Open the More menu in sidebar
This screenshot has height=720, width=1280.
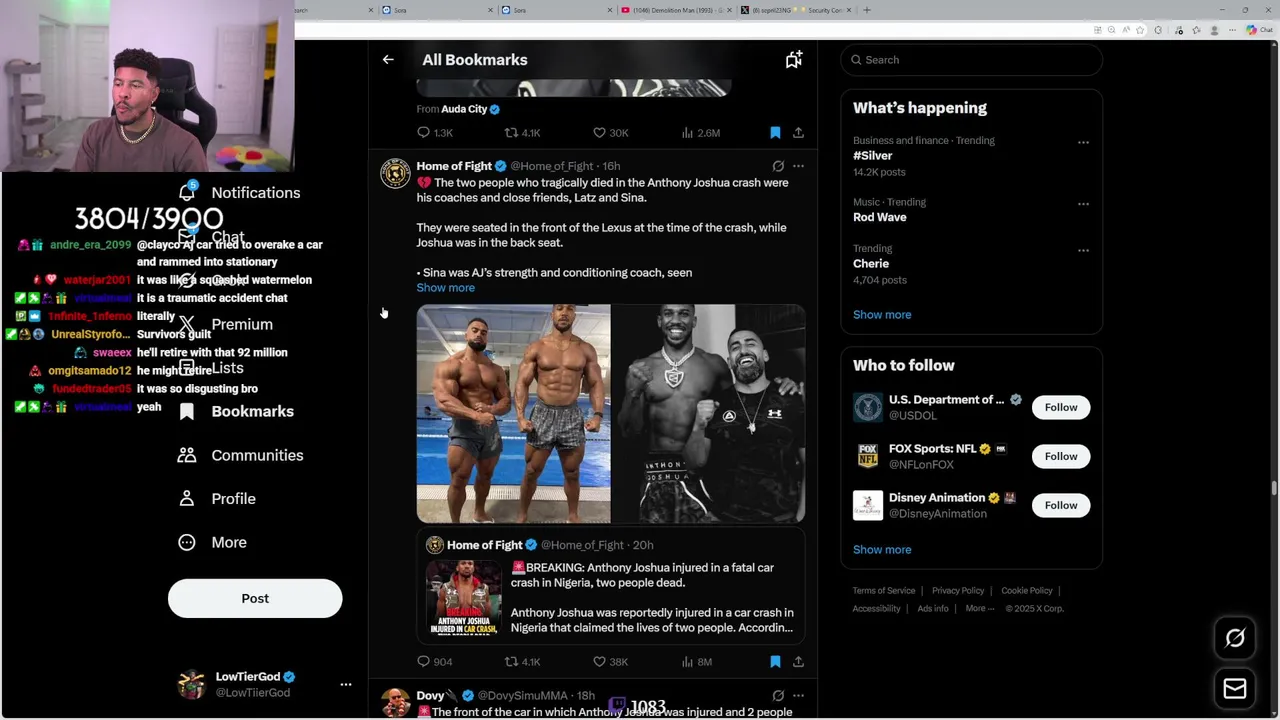click(x=212, y=542)
